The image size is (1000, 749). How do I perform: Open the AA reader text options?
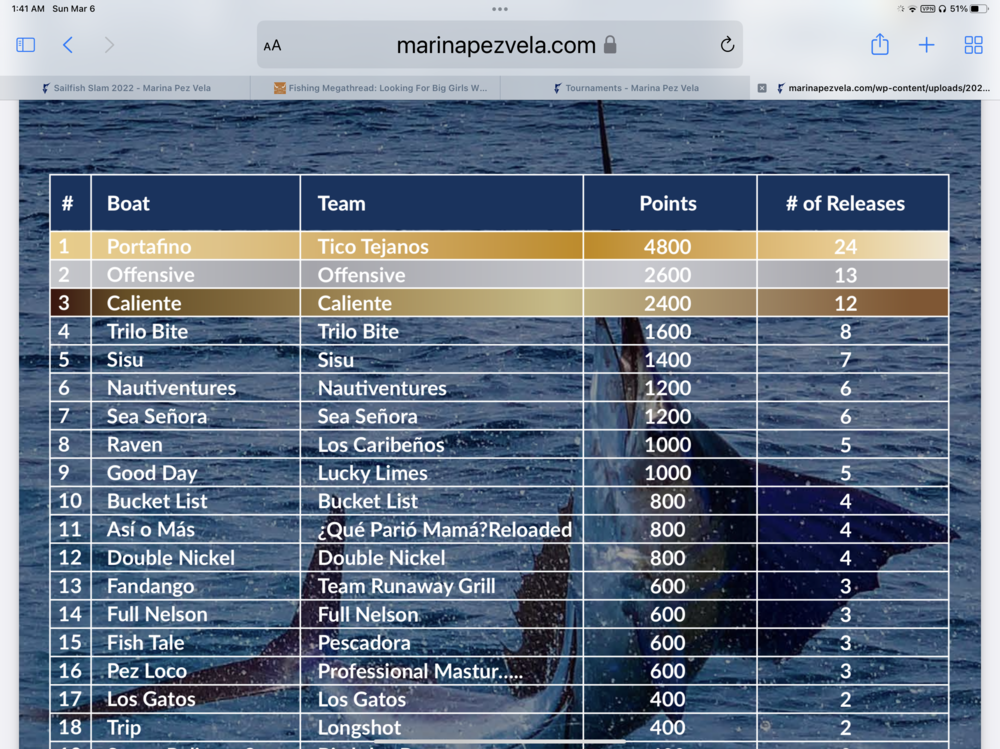(x=272, y=46)
